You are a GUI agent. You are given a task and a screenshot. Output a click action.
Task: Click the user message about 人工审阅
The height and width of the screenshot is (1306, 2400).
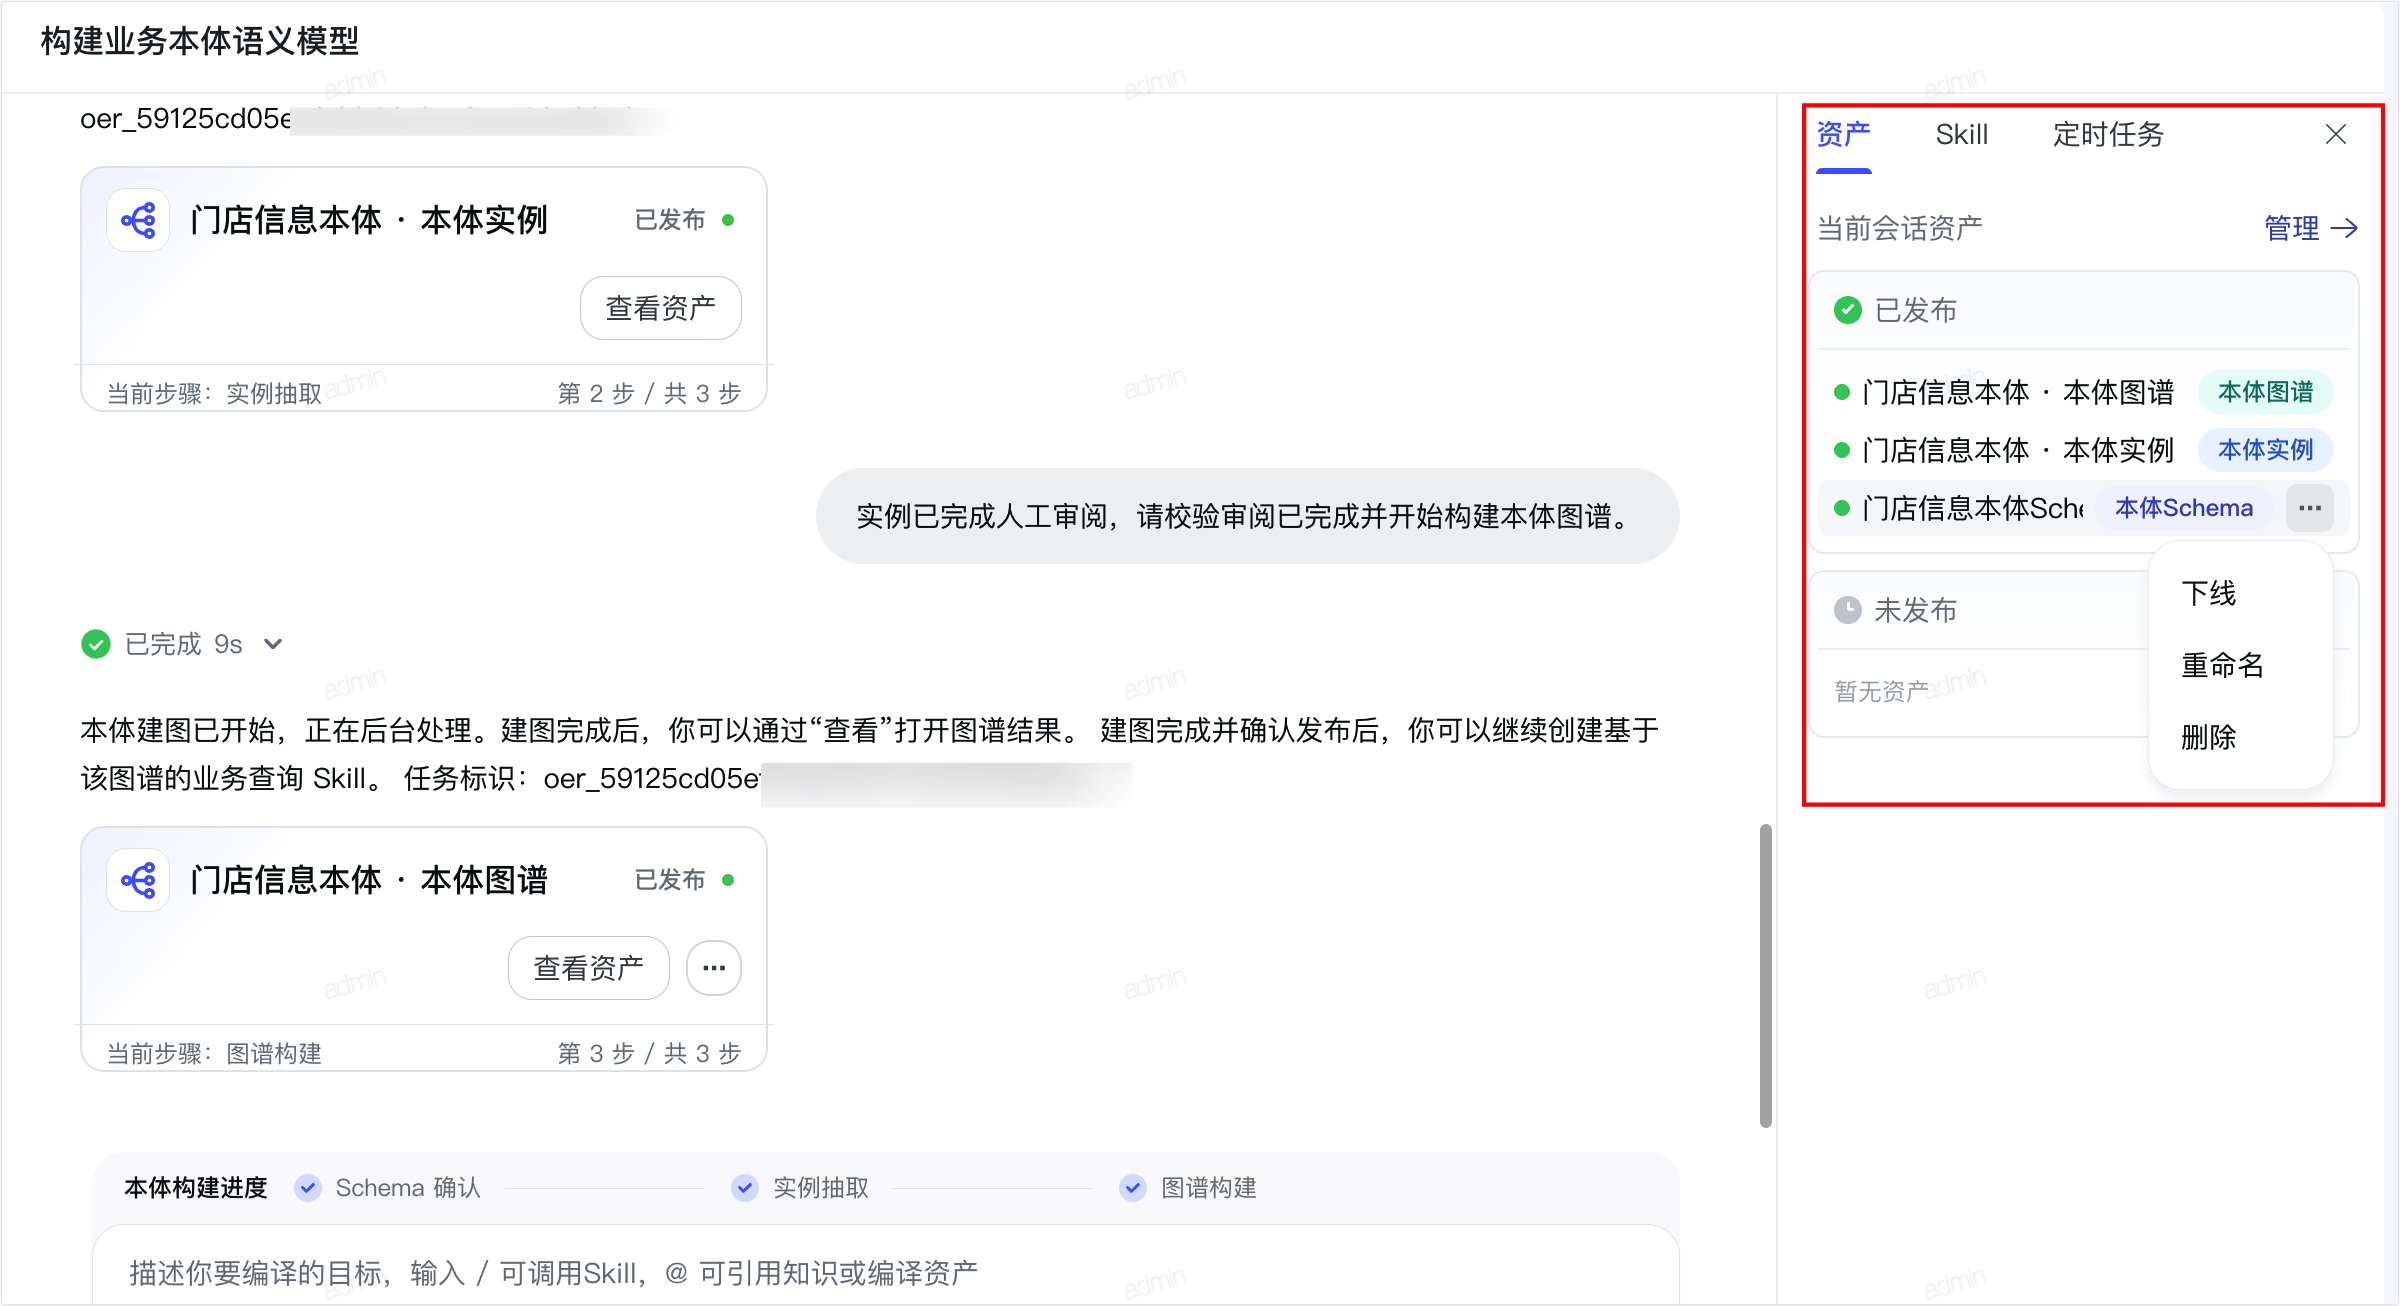pyautogui.click(x=1247, y=516)
